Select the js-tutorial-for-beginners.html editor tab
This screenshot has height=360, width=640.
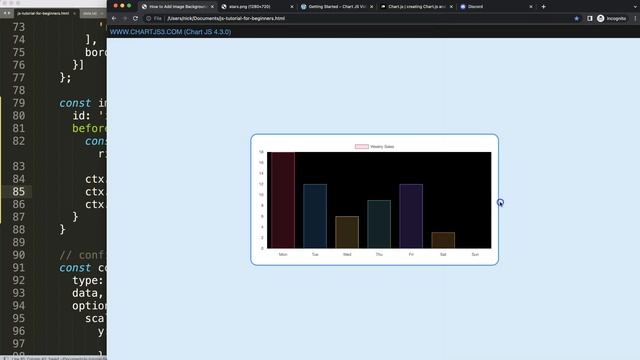pos(43,13)
